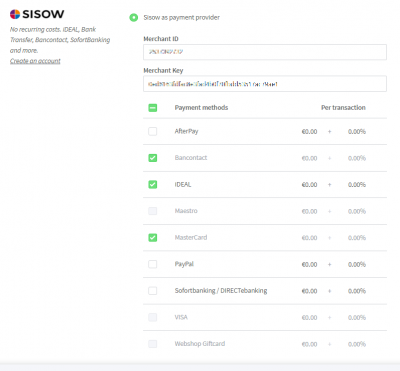The height and width of the screenshot is (371, 400).
Task: Click the Sofortbanking €0.00 fixed fee
Action: (x=309, y=291)
